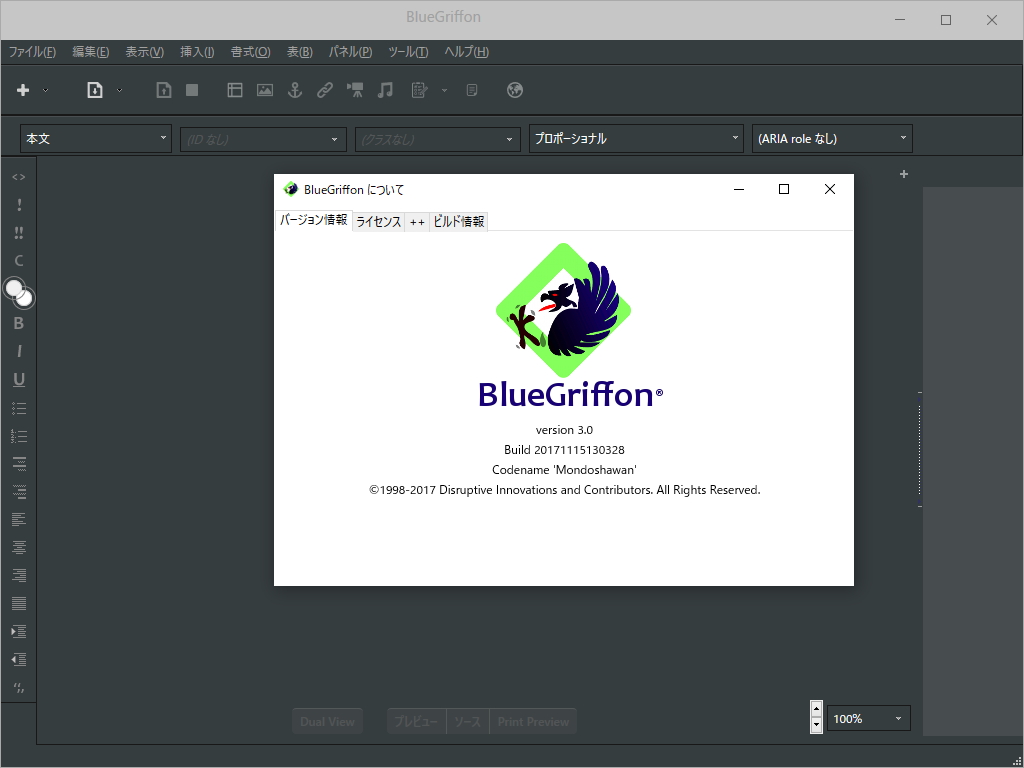Viewport: 1024px width, 768px height.
Task: Insert an anchor into the document
Action: click(293, 90)
